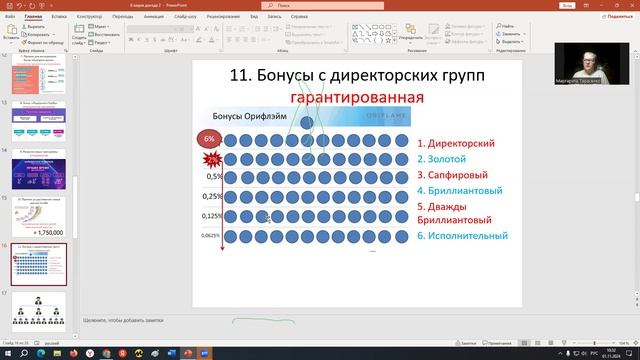
Task: Insert rectangle shape from shapes gallery
Action: 375,27
